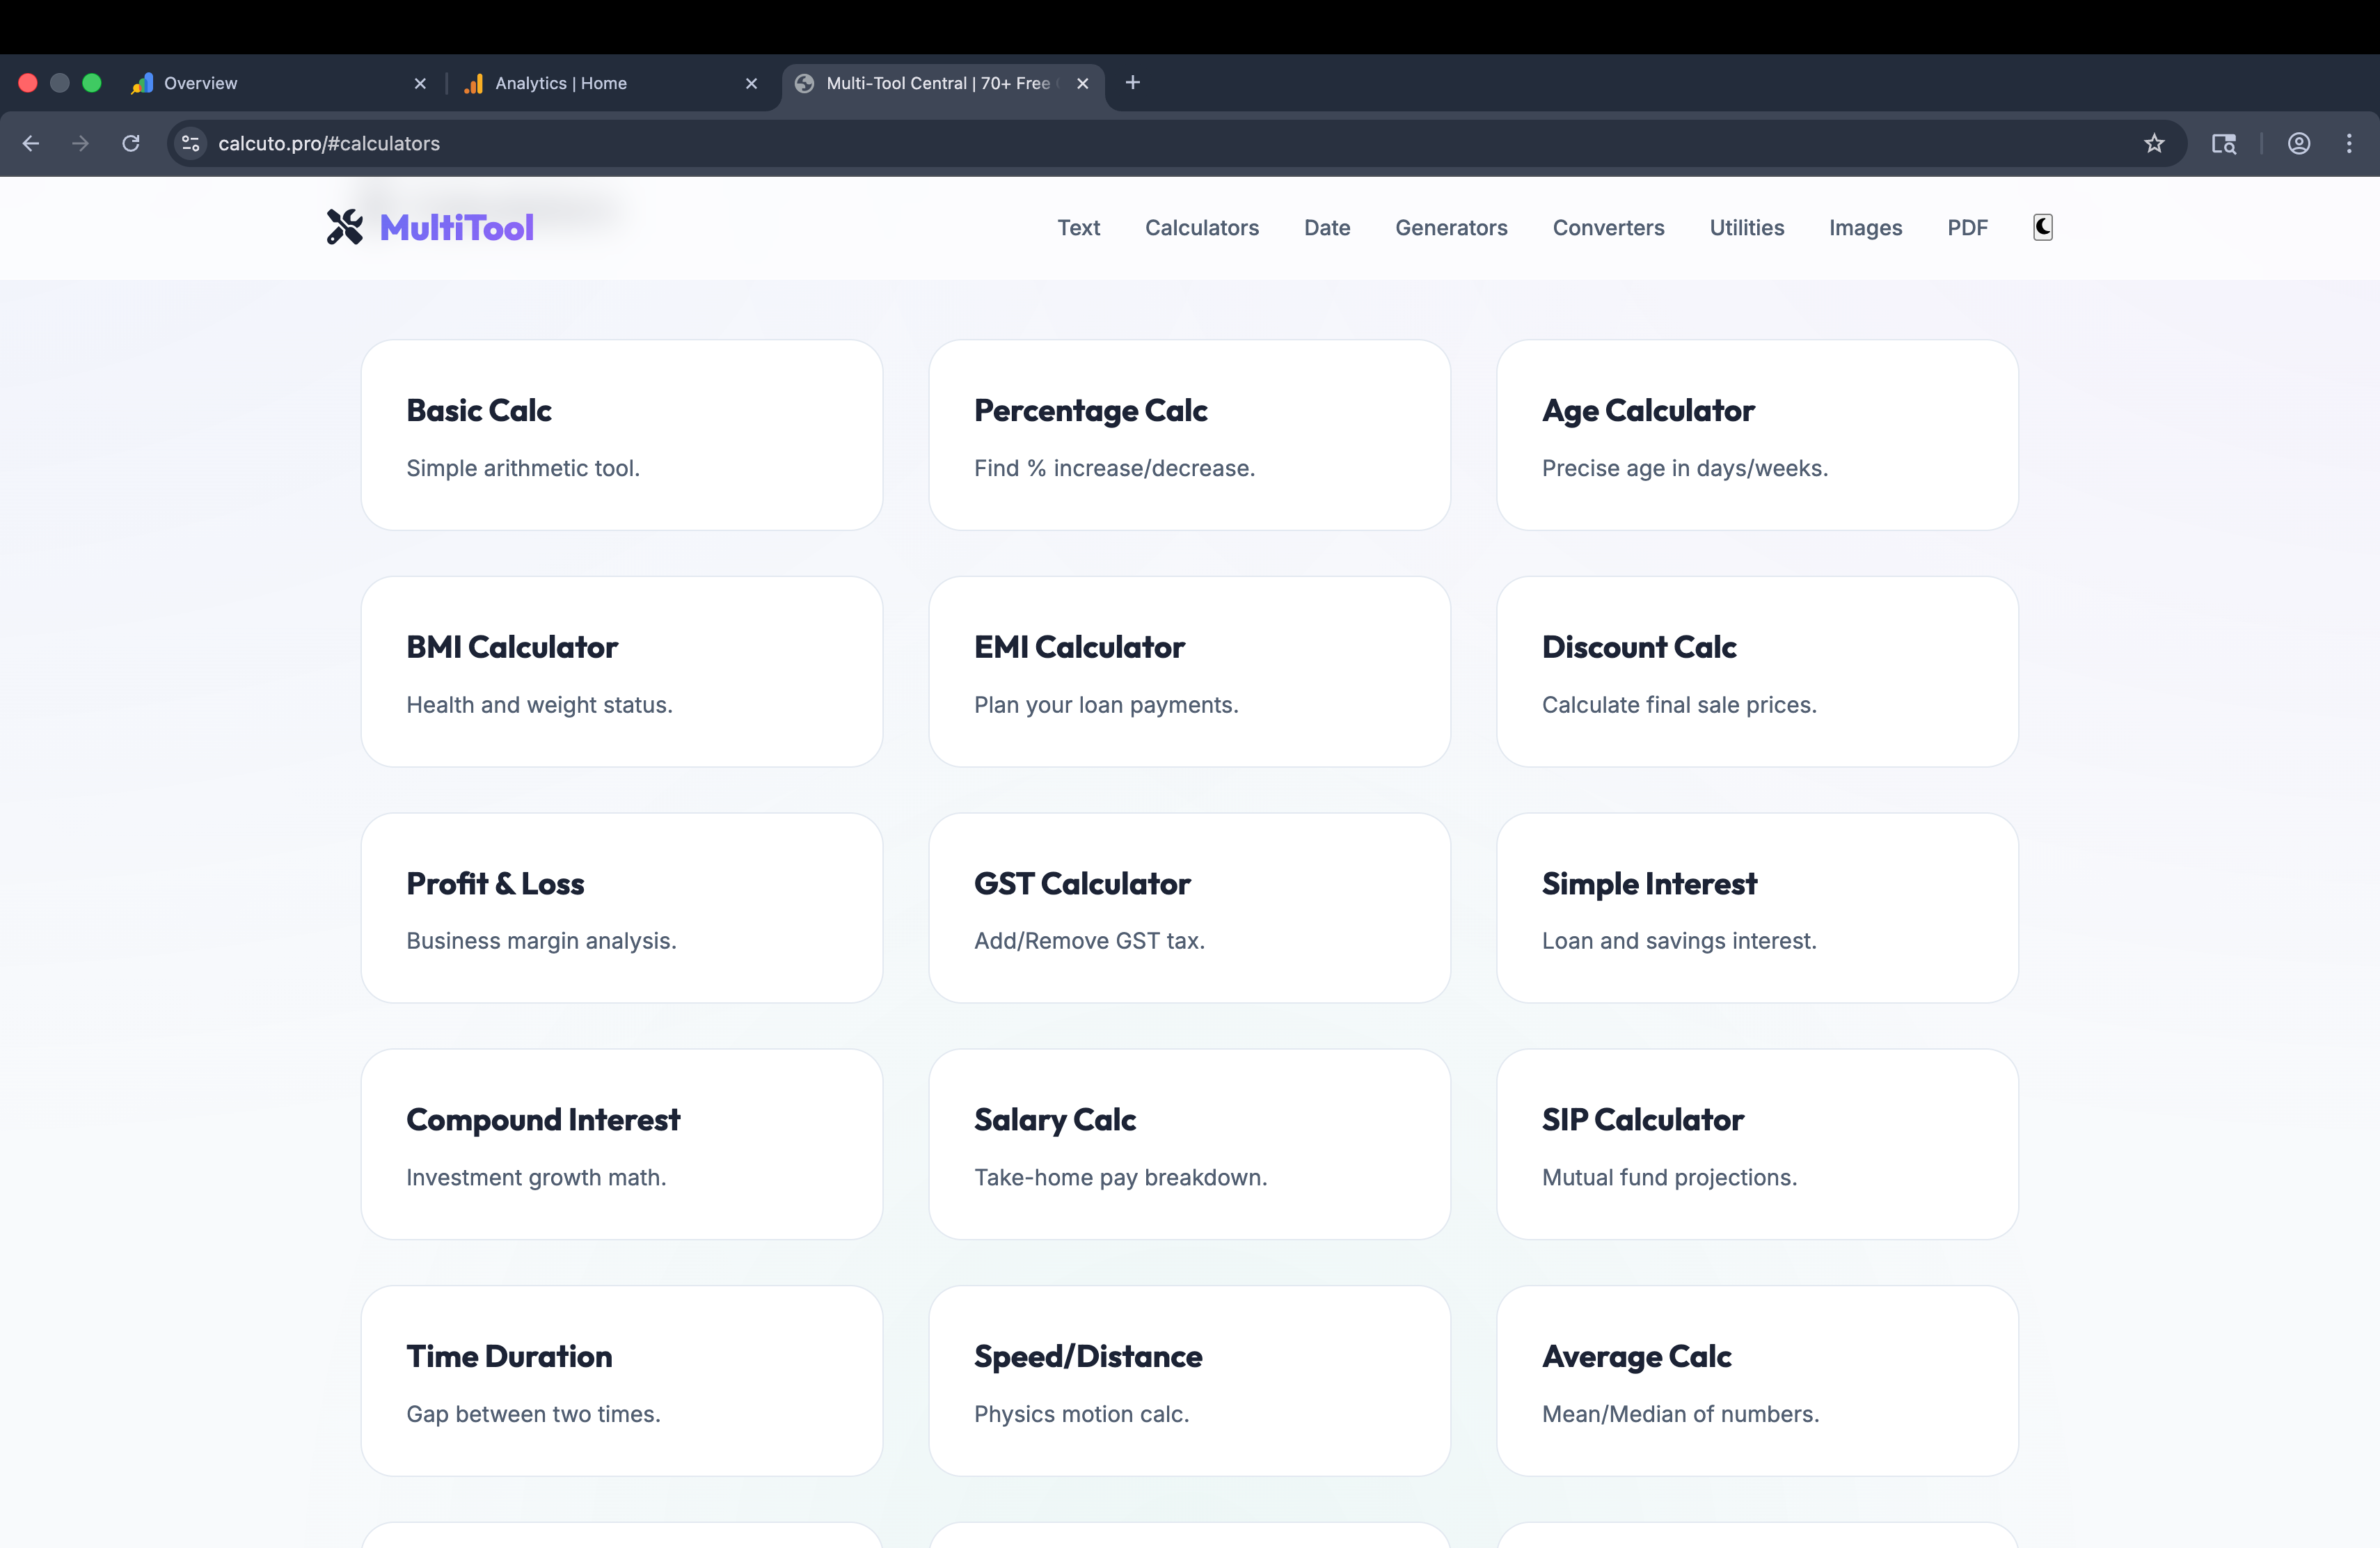Switch to the Overview tab
Viewport: 2380px width, 1548px height.
pos(280,84)
